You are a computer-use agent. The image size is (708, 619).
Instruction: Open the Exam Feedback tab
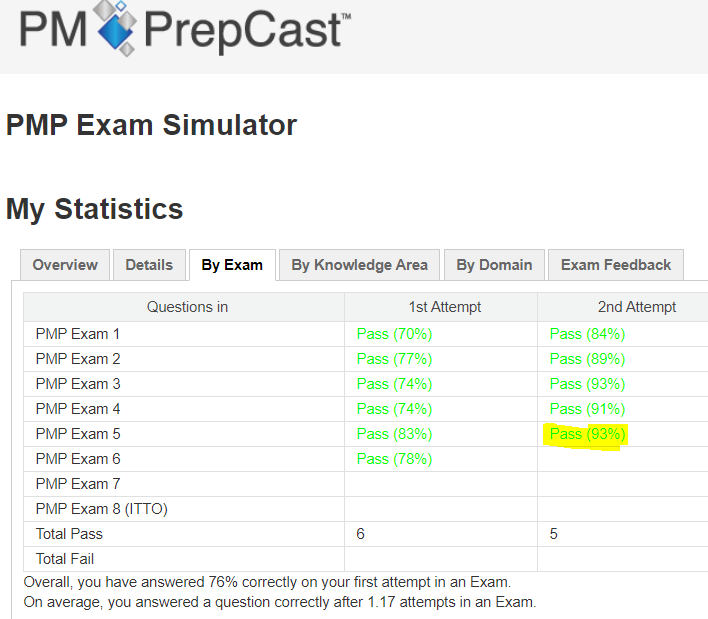coord(616,265)
